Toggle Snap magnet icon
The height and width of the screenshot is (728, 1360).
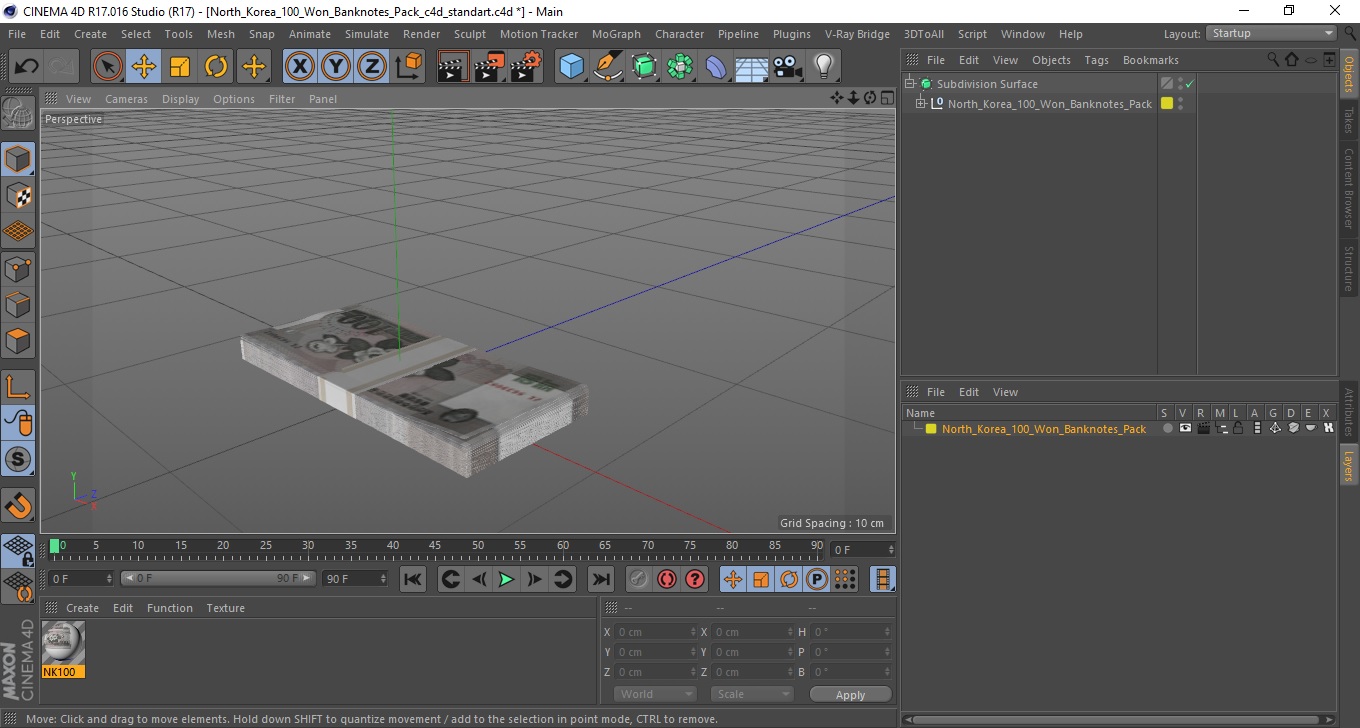(x=18, y=504)
